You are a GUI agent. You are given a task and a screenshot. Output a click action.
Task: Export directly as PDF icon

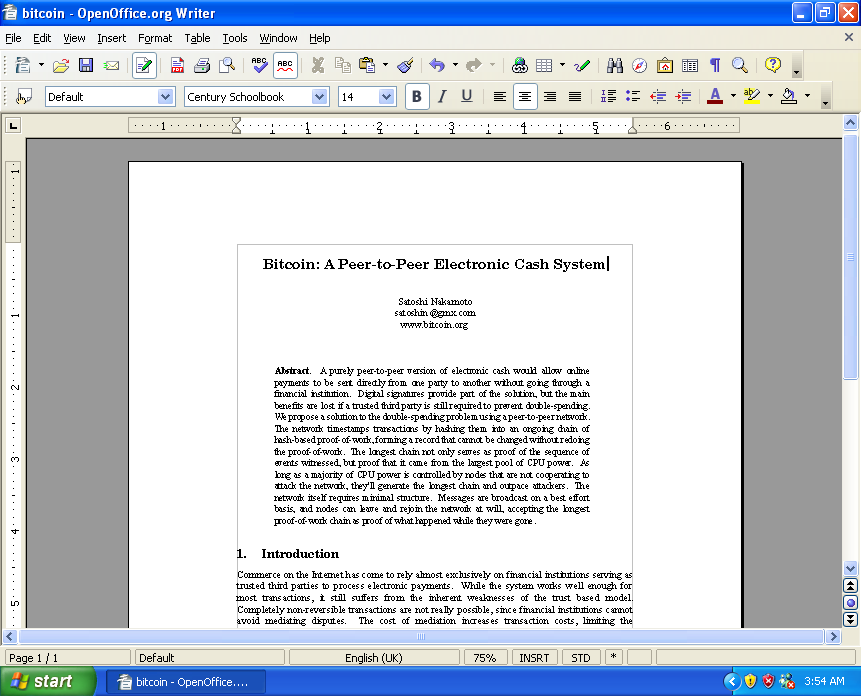coord(177,65)
